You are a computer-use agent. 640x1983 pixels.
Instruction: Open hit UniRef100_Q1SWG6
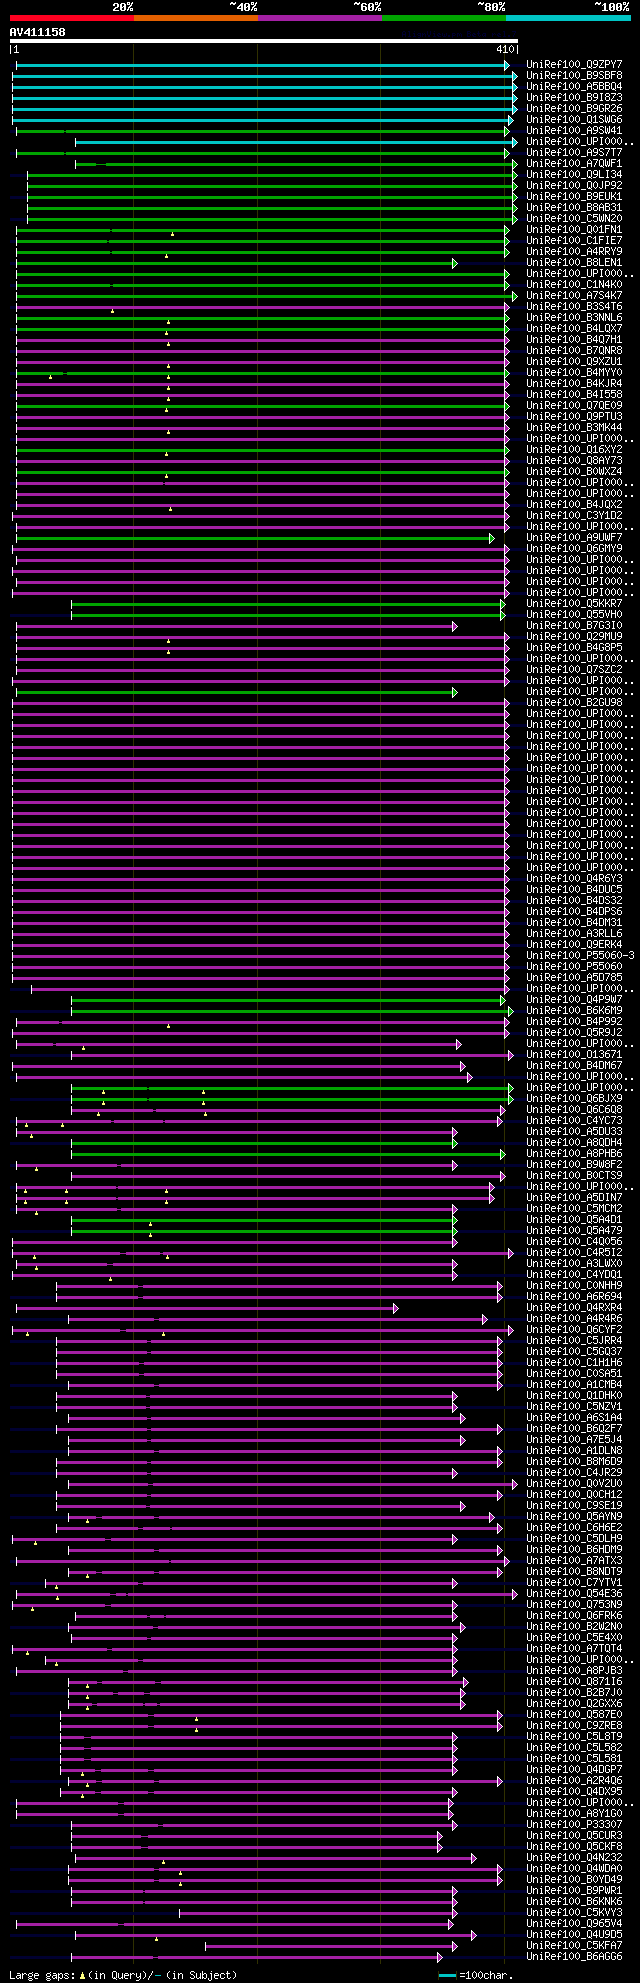574,120
